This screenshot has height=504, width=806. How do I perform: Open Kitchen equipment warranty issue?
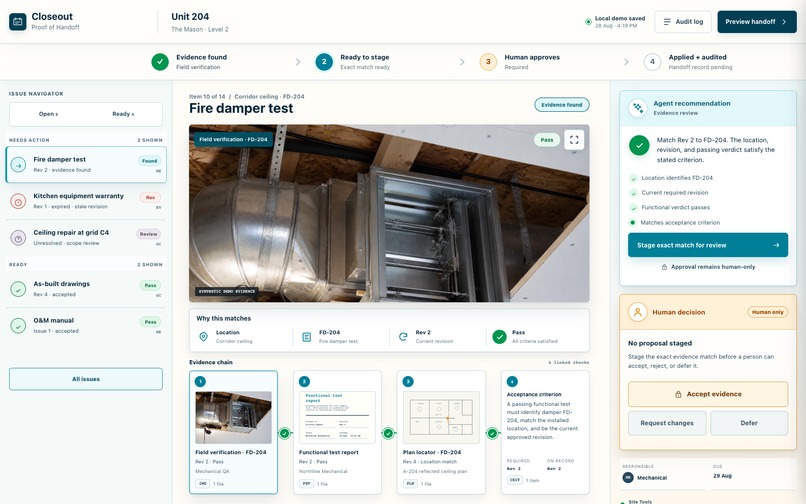(x=86, y=201)
